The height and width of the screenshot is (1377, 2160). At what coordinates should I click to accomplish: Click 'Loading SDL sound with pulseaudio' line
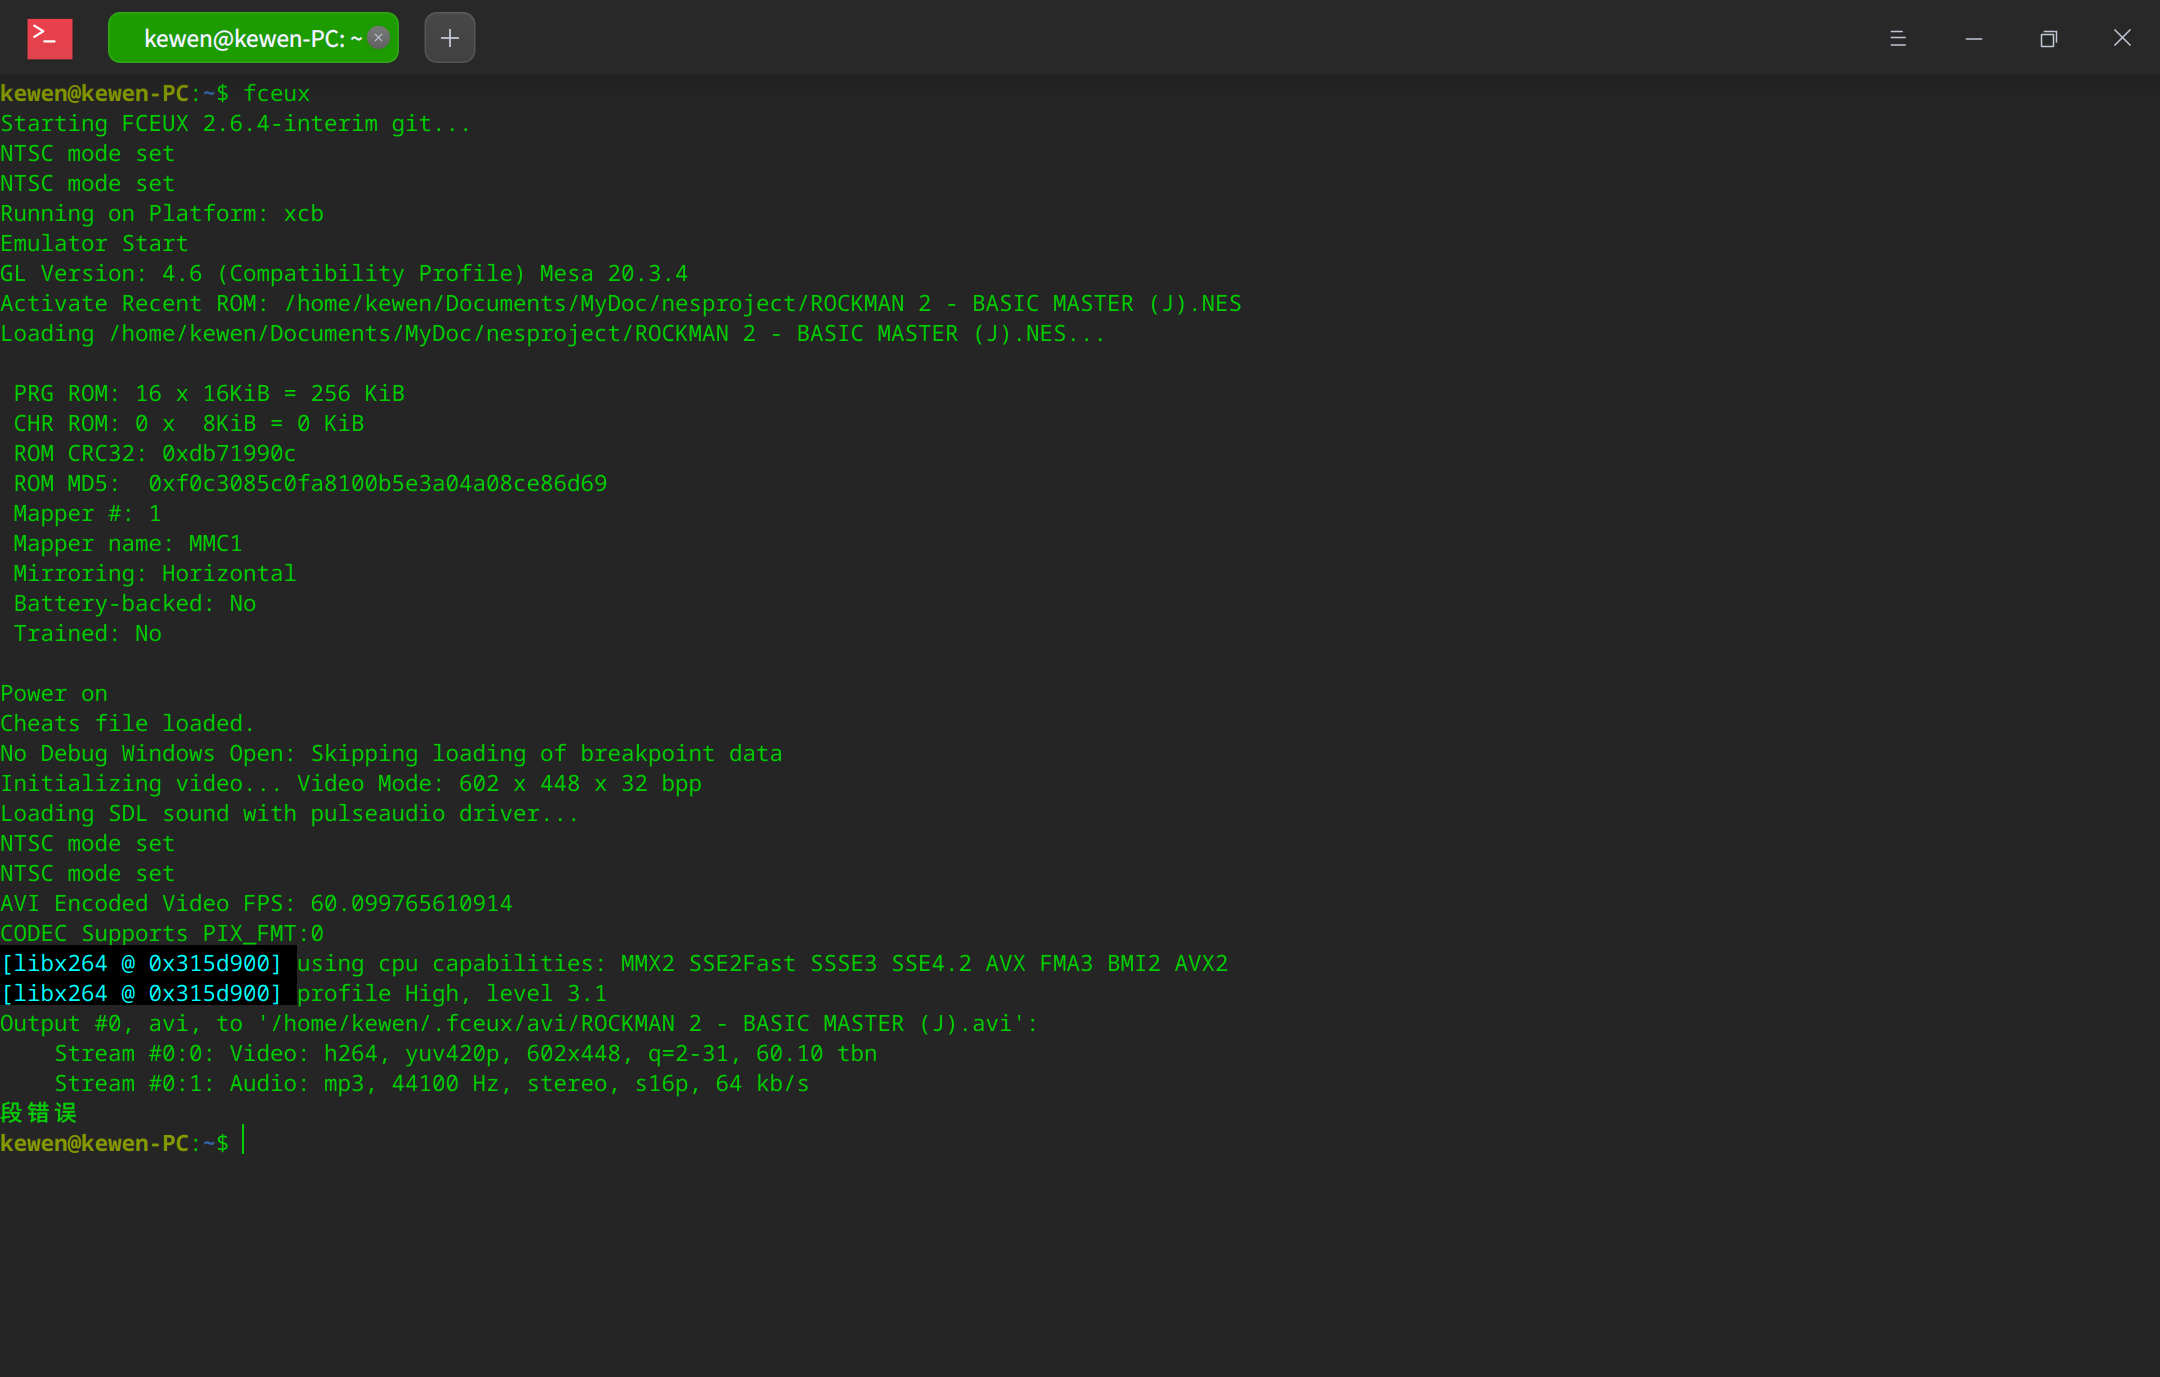click(x=290, y=813)
